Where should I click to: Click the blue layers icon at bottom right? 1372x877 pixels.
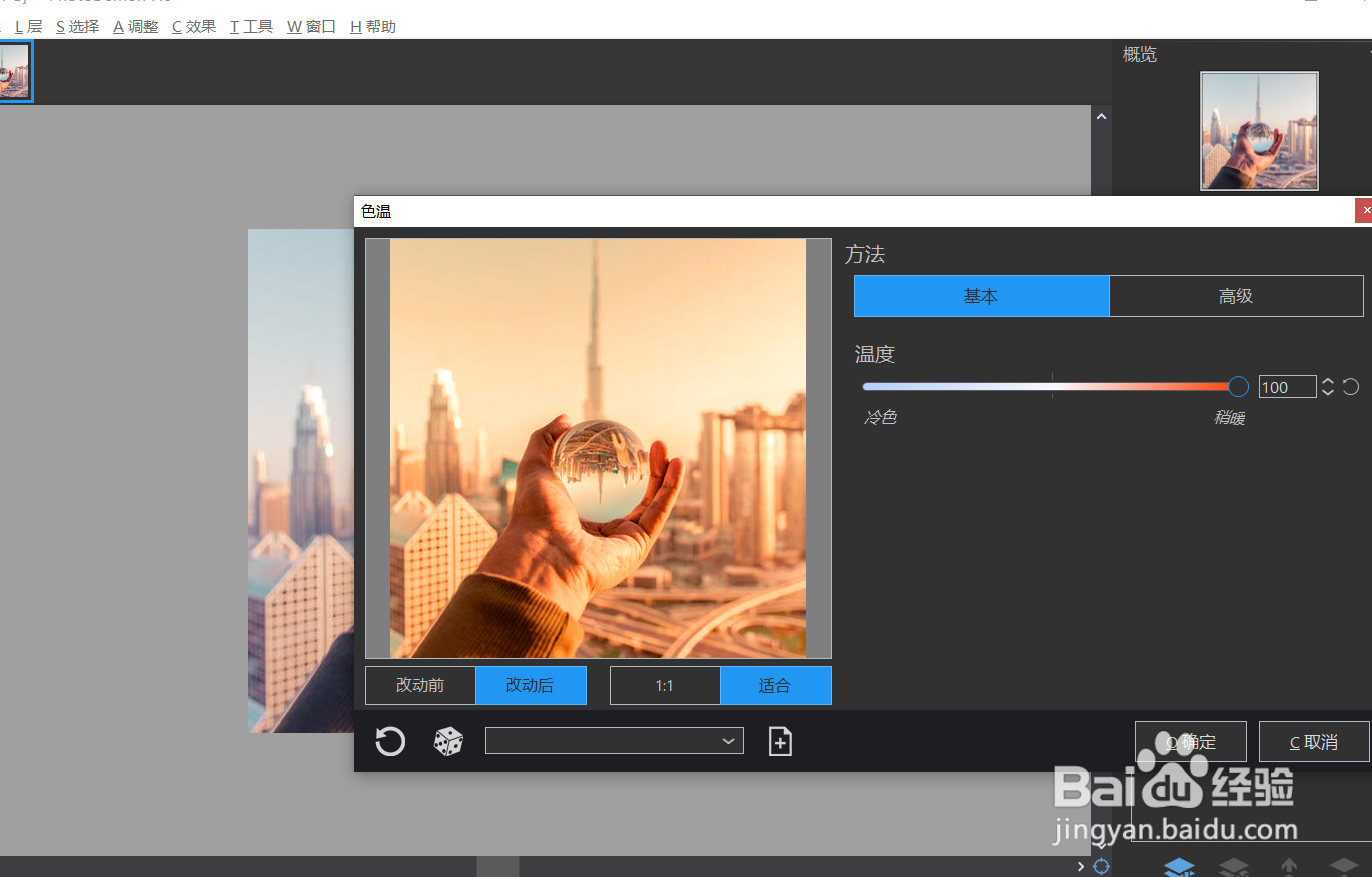1180,866
